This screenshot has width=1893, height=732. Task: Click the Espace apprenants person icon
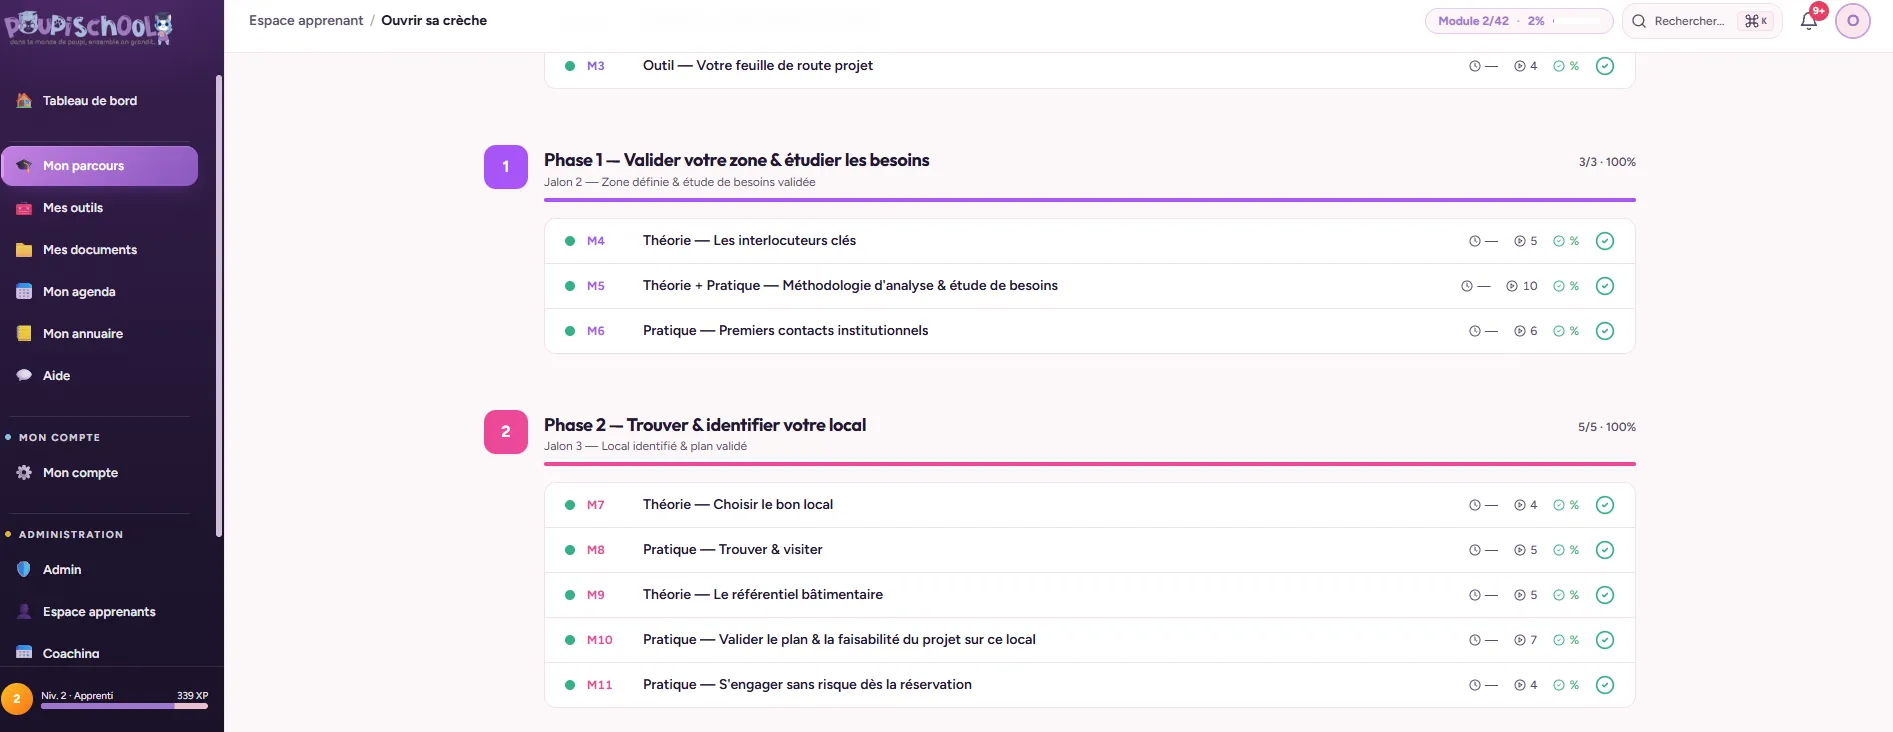point(24,612)
